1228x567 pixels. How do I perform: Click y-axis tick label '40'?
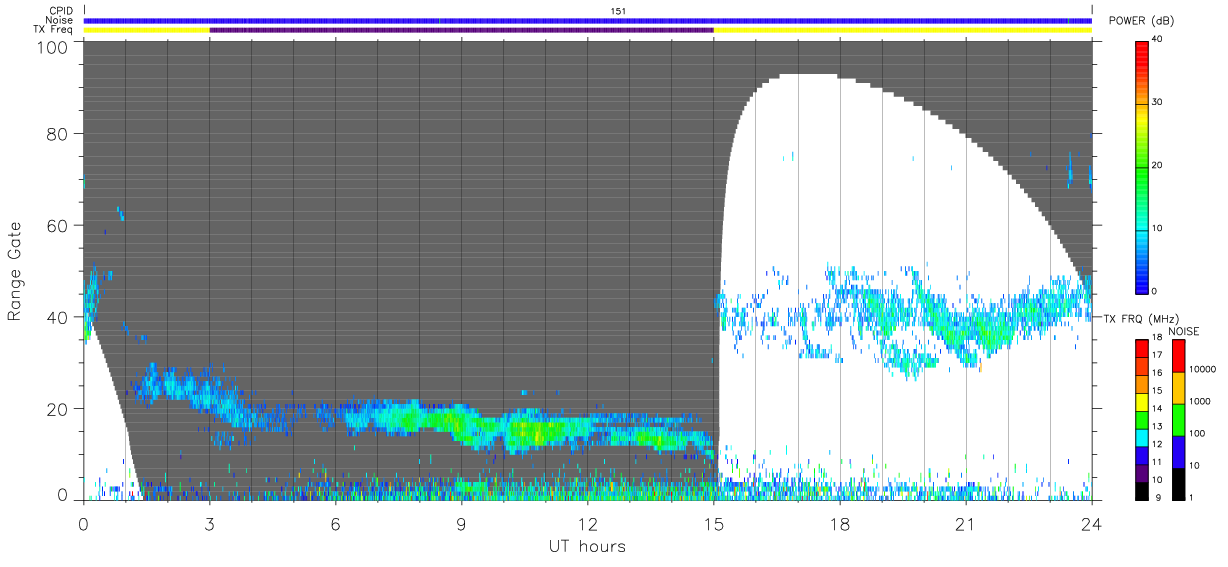(x=57, y=317)
